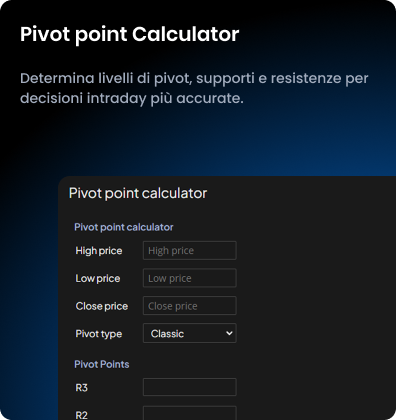
Task: Click the R3 result field
Action: [x=190, y=387]
